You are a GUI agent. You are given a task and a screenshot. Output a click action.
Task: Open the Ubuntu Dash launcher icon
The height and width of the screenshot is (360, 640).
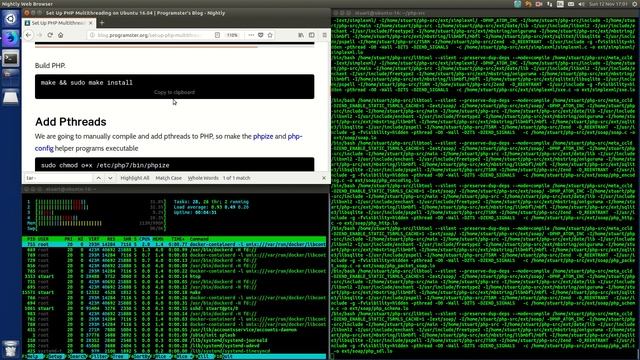[11, 19]
